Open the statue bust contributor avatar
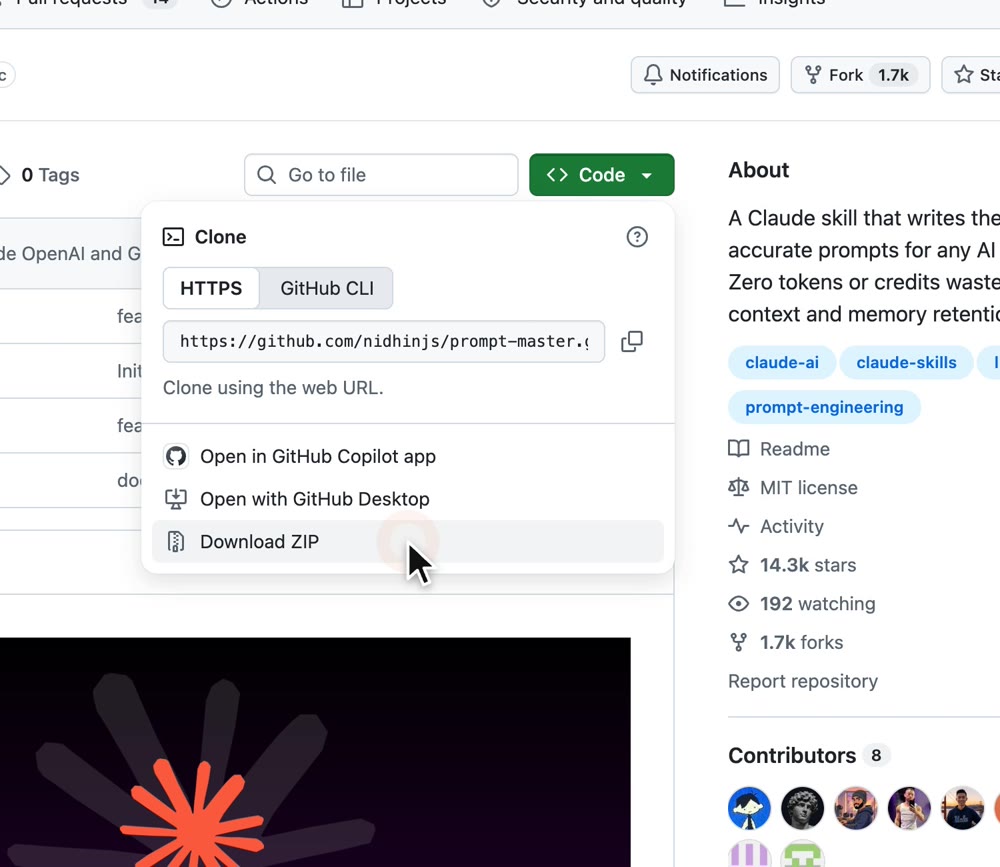1000x867 pixels. [802, 808]
